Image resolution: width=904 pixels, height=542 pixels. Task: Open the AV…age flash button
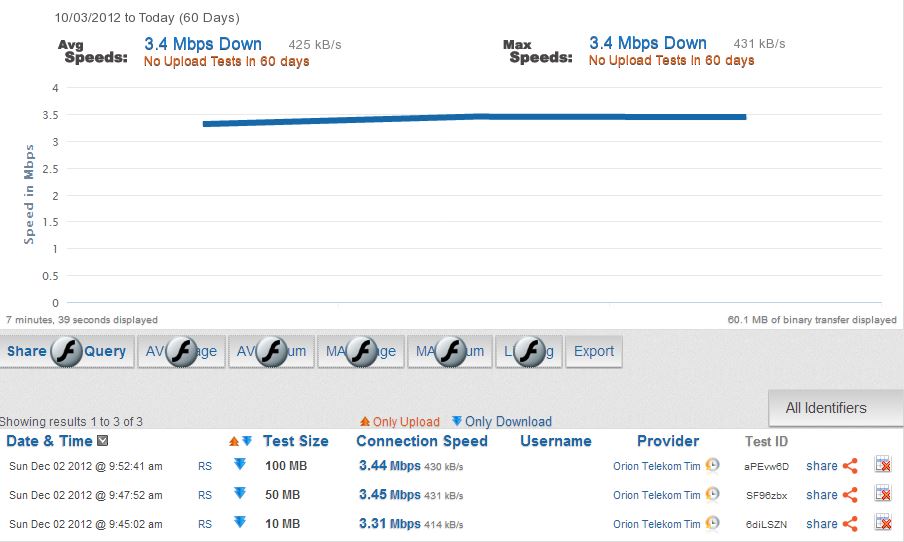[x=181, y=351]
